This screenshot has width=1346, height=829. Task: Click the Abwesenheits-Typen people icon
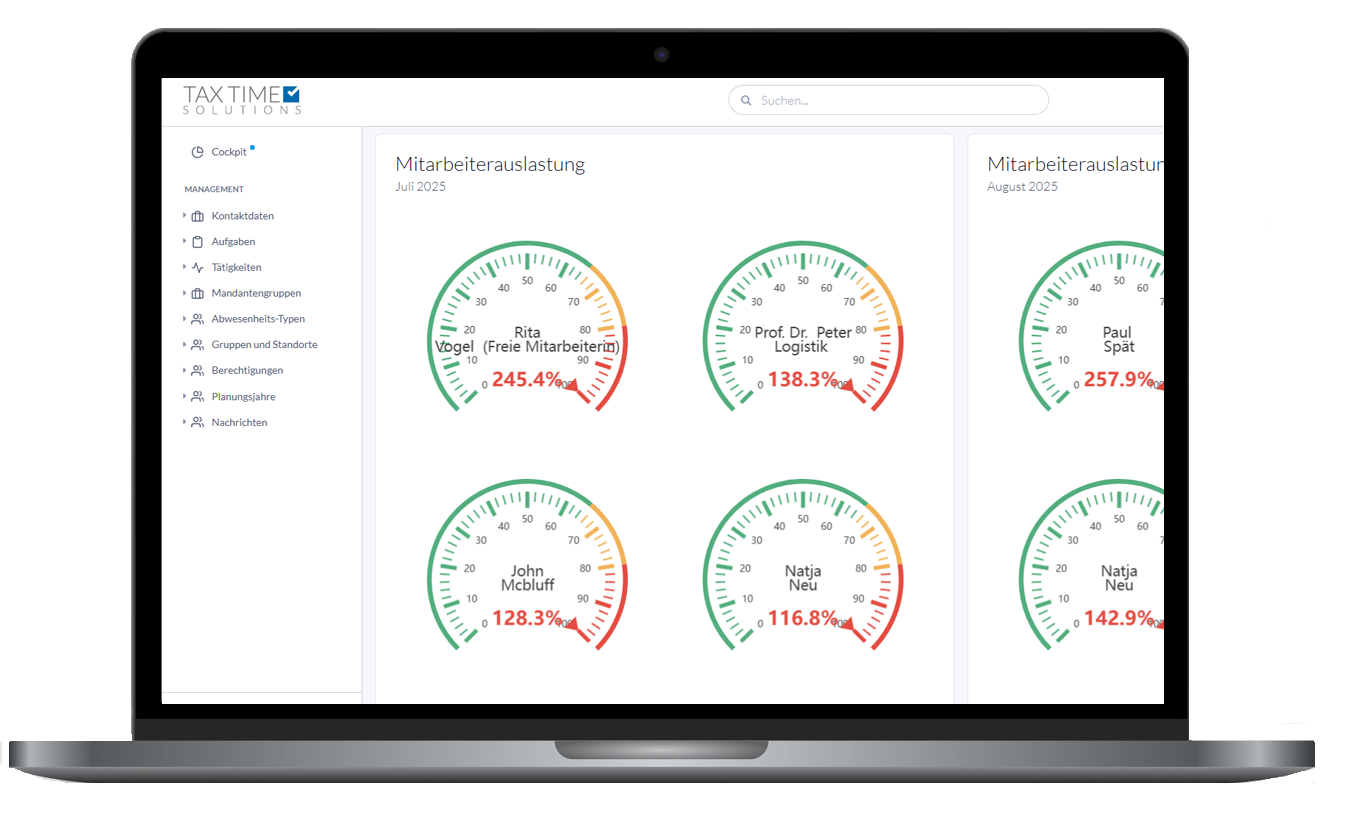tap(198, 319)
